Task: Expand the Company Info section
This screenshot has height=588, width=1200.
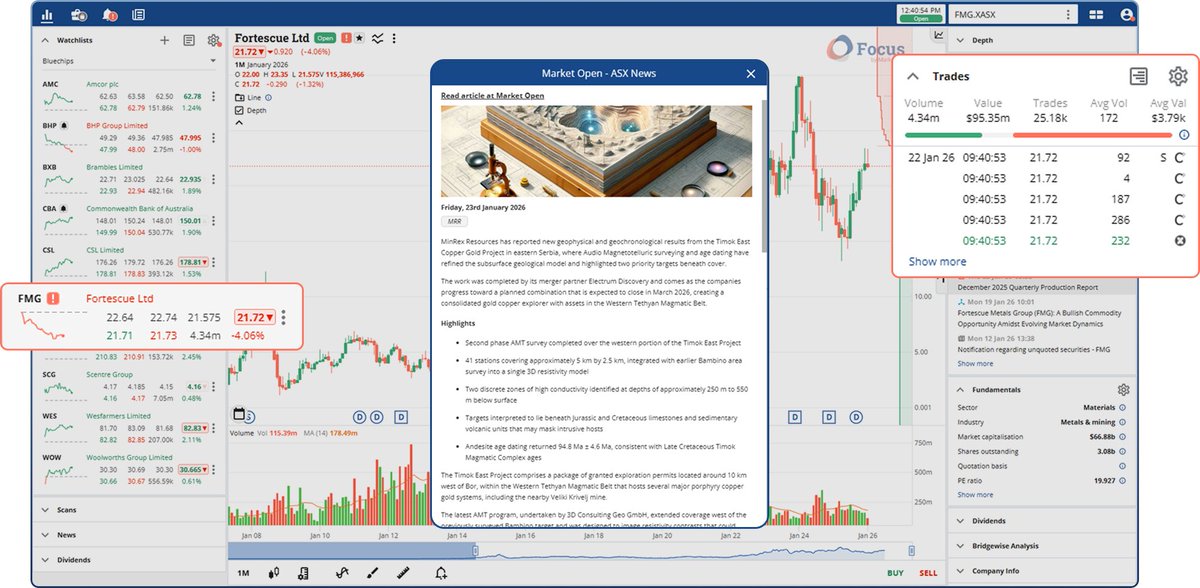Action: point(960,571)
